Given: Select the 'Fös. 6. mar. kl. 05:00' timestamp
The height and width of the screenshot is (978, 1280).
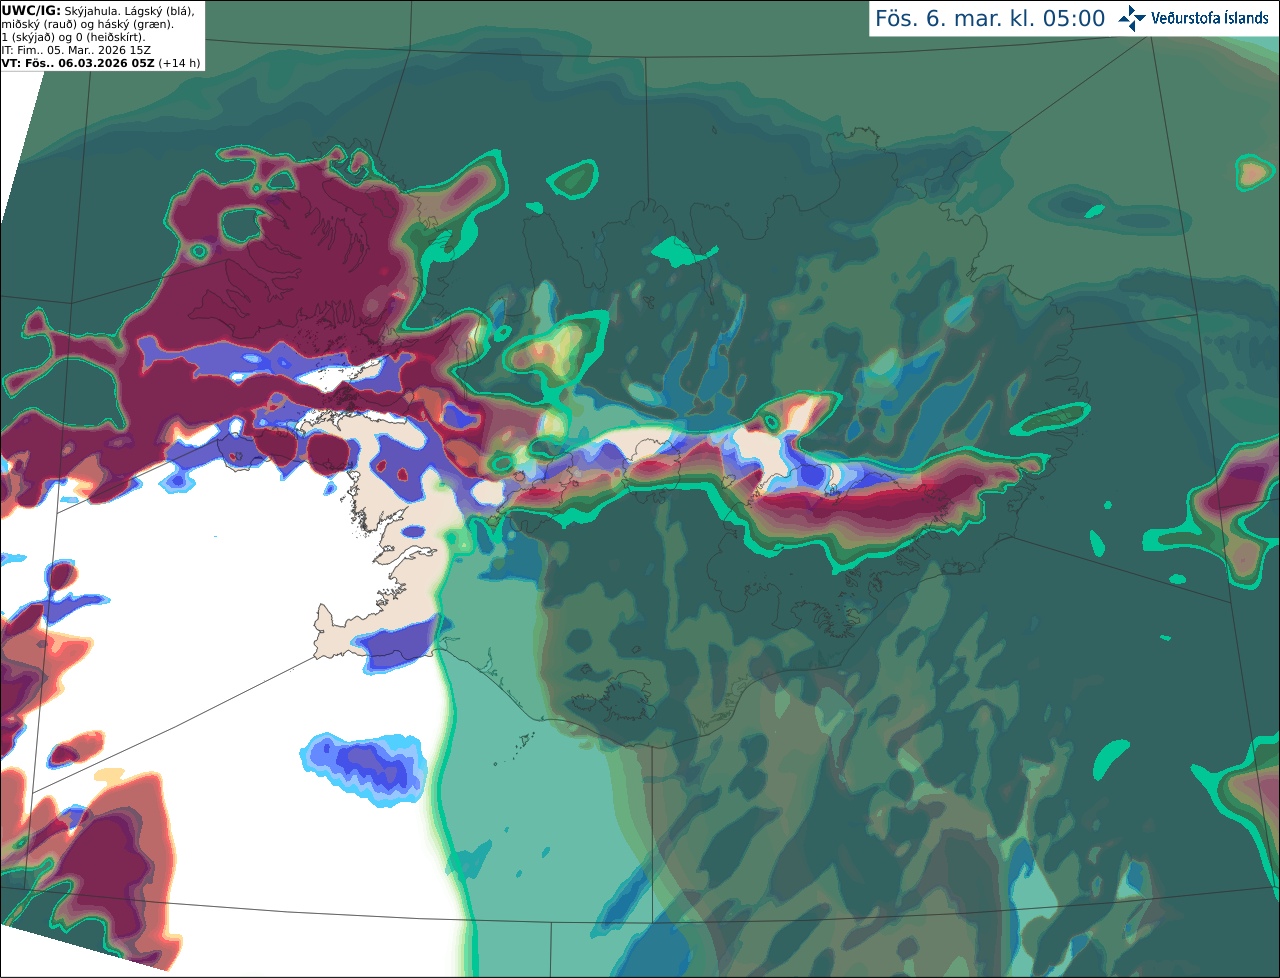Looking at the screenshot, I should (990, 19).
